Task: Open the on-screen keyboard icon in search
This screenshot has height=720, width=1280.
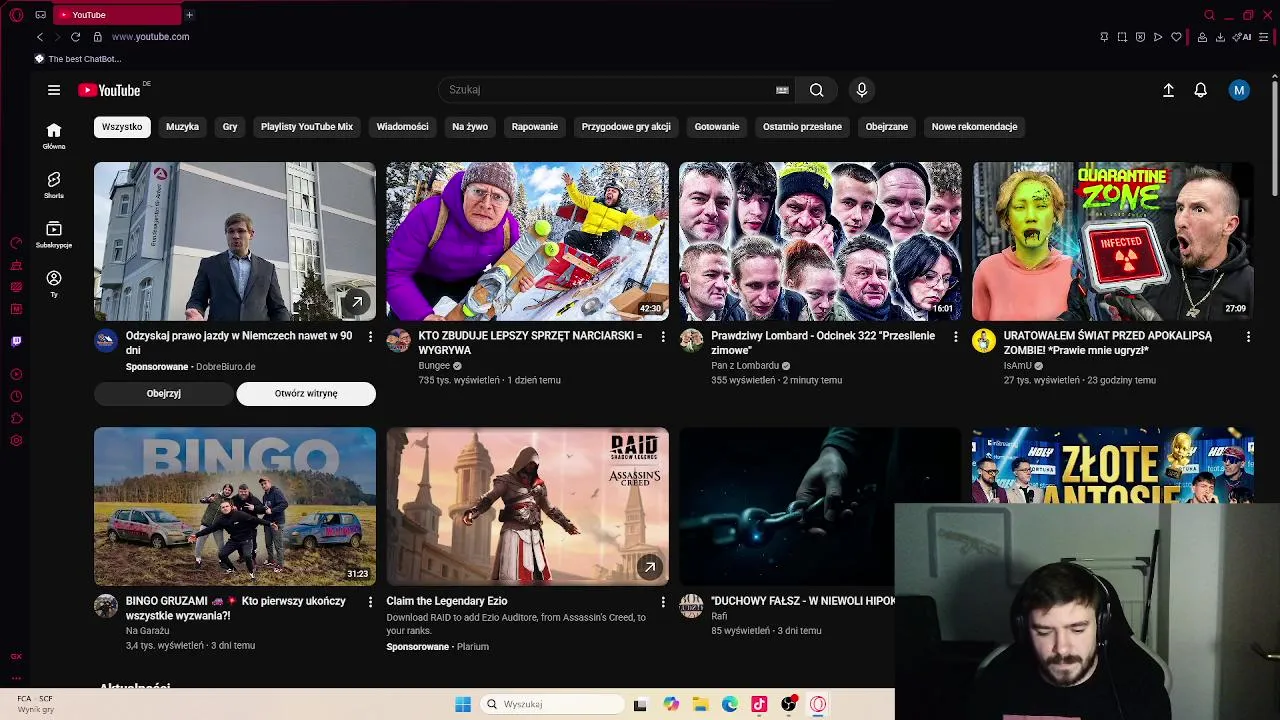Action: (x=782, y=90)
